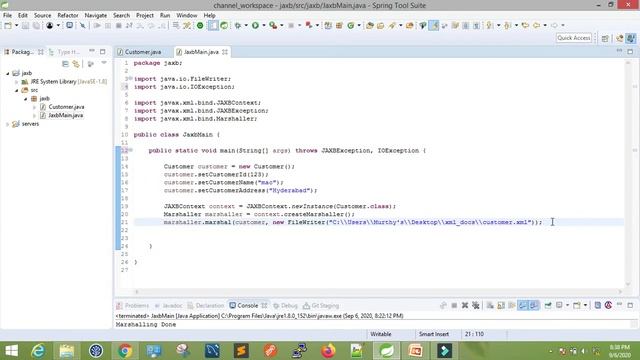Screen dimensions: 640x360
Task: Click Collapse All in Package Explorer
Action: coord(65,64)
